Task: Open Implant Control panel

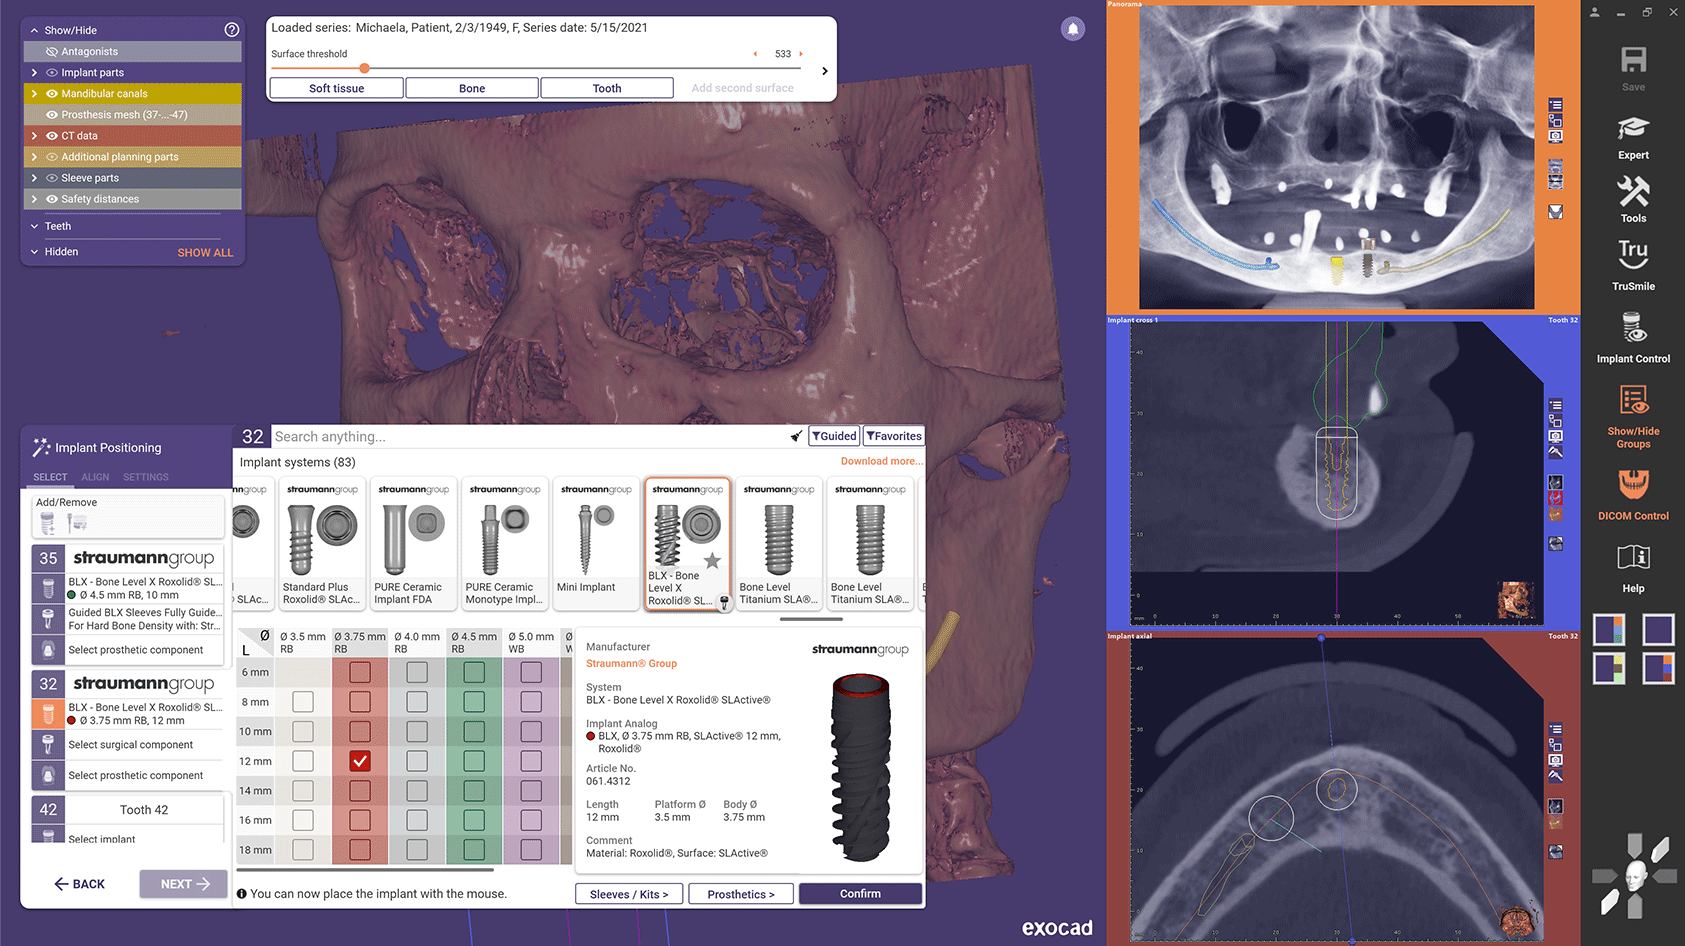Action: pyautogui.click(x=1633, y=327)
